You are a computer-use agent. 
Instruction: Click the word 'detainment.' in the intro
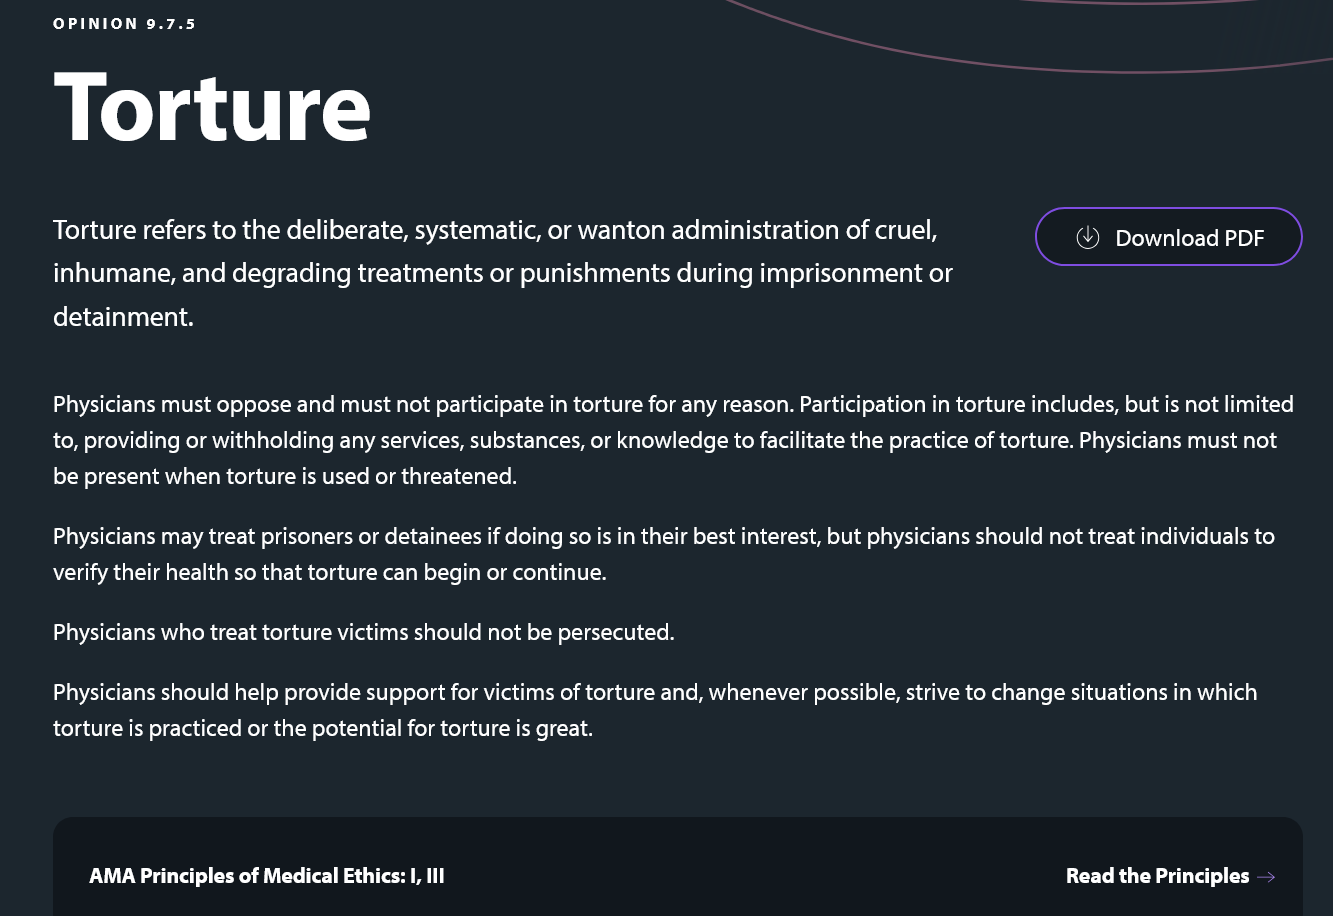(123, 317)
